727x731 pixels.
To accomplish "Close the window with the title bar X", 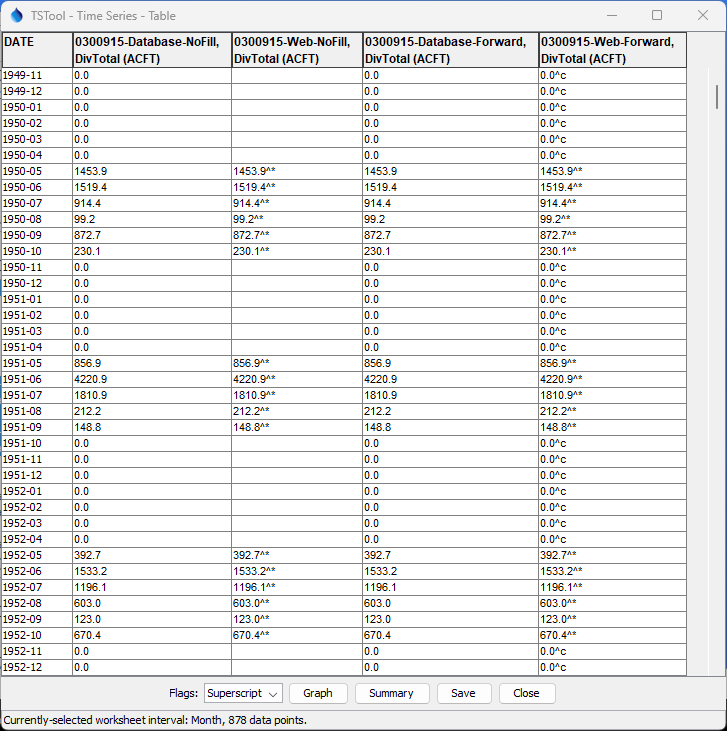I will click(703, 15).
